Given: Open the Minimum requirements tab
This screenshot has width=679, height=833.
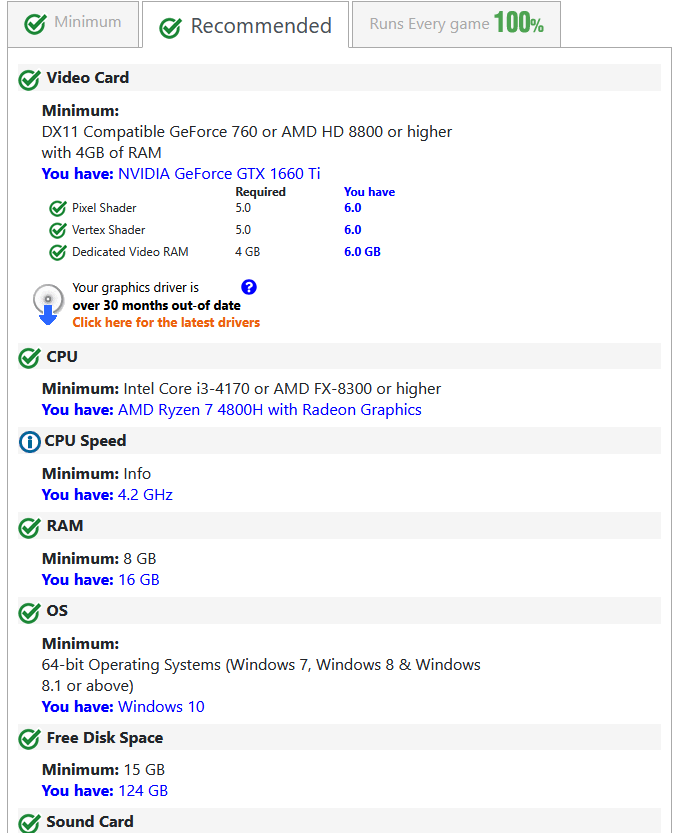Looking at the screenshot, I should tap(73, 24).
